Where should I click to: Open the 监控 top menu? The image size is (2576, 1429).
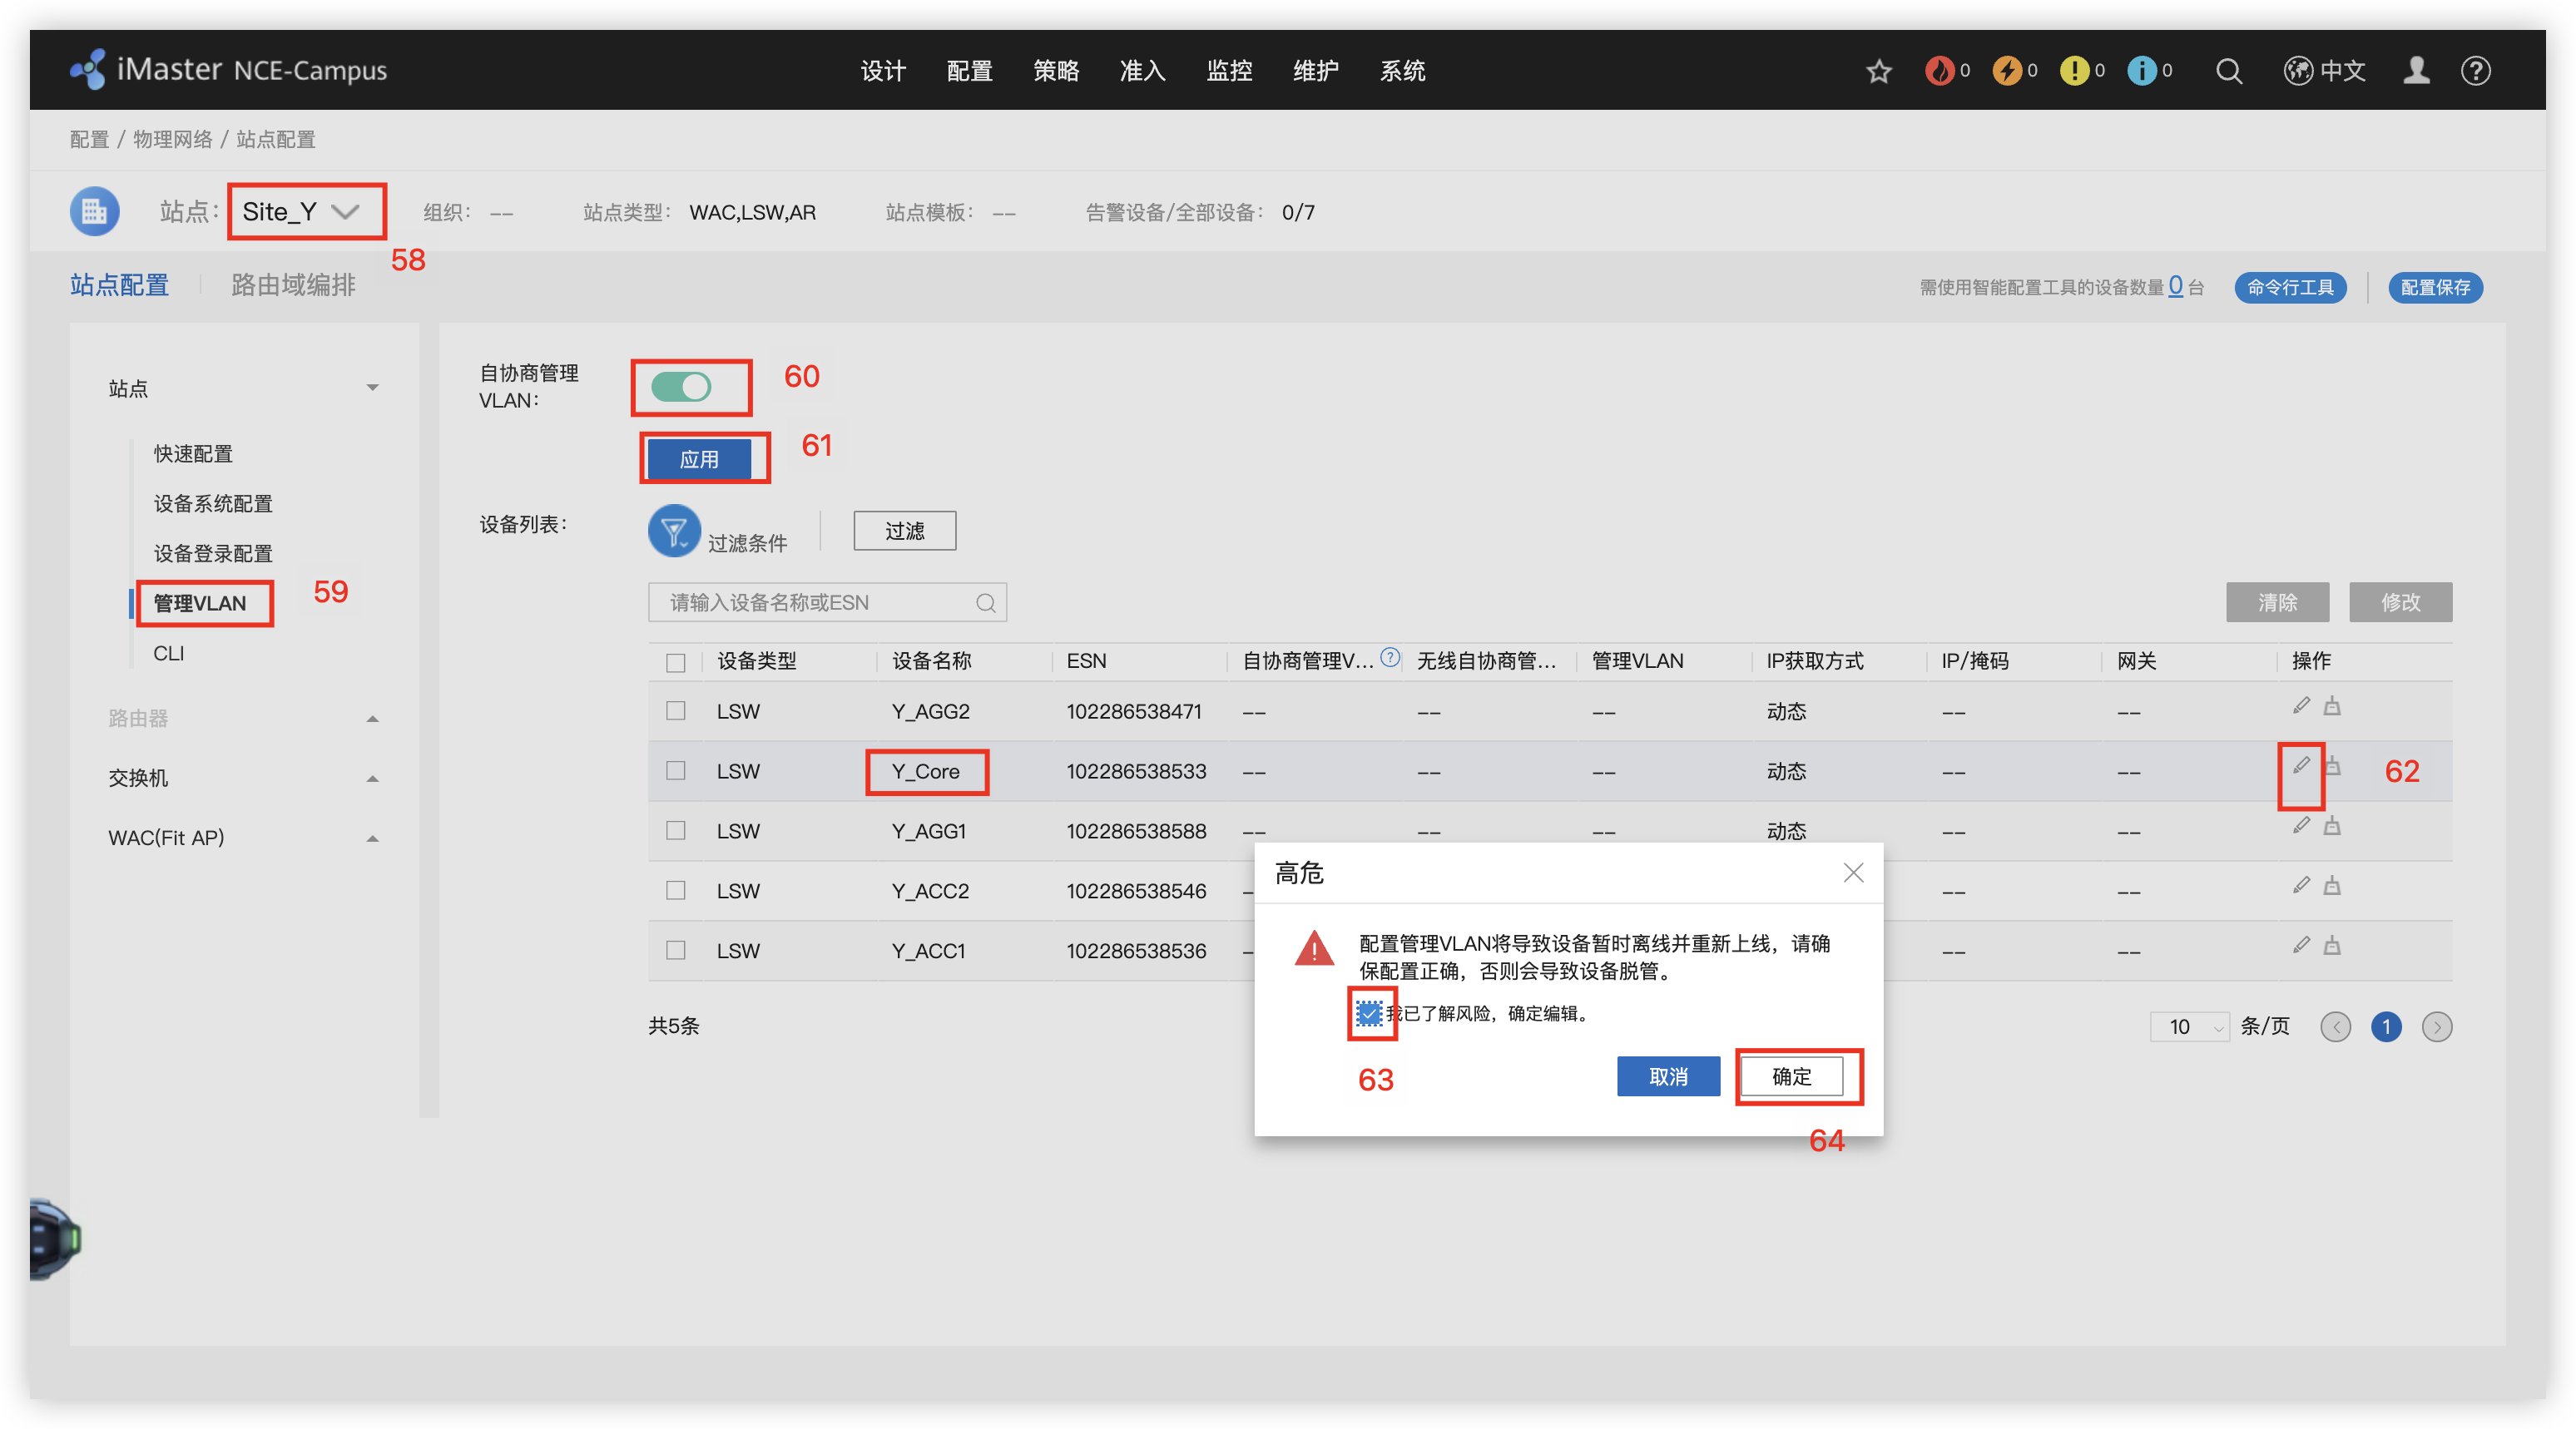[x=1229, y=71]
